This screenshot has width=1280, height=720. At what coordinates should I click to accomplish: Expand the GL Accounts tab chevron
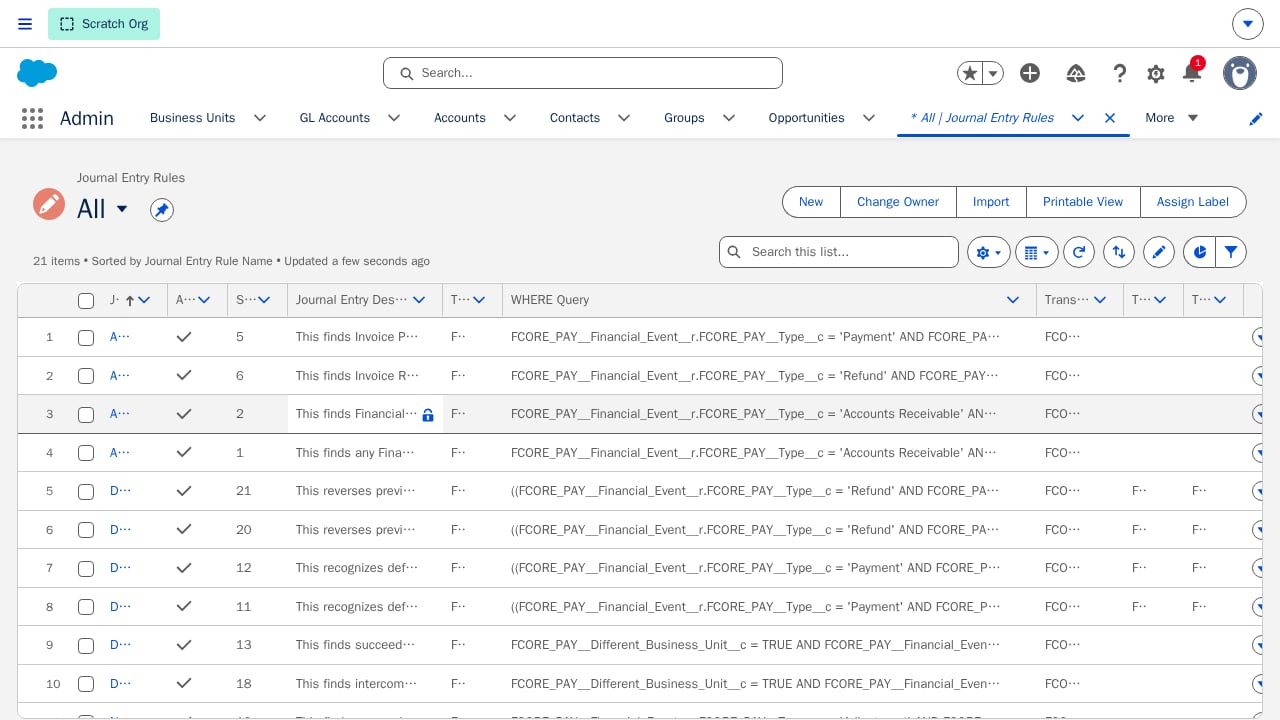click(394, 118)
